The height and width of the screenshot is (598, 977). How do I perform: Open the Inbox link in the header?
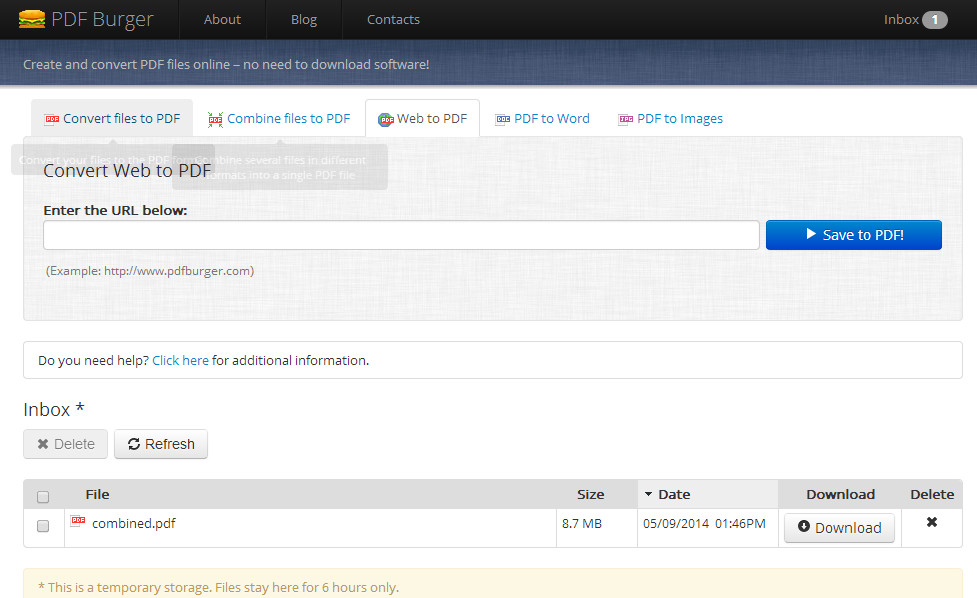901,20
